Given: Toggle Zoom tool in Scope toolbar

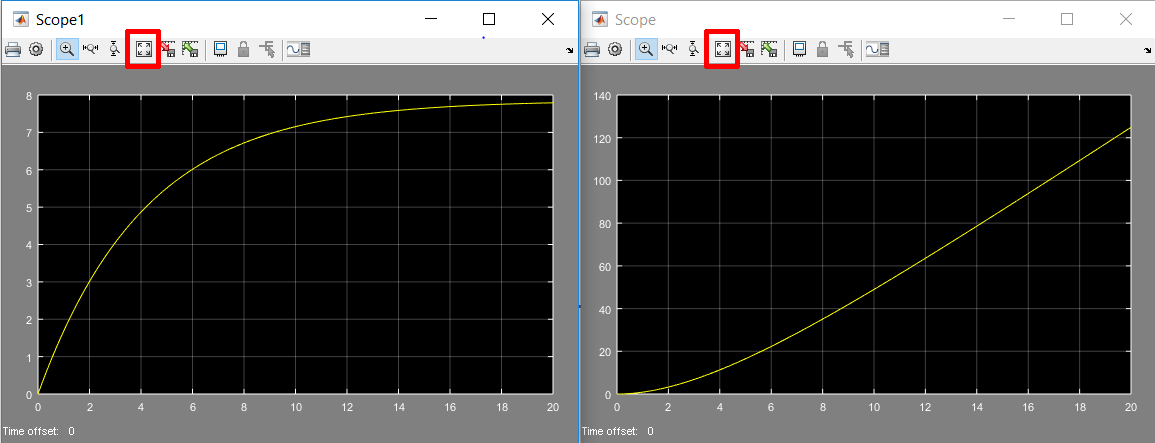Looking at the screenshot, I should [646, 49].
